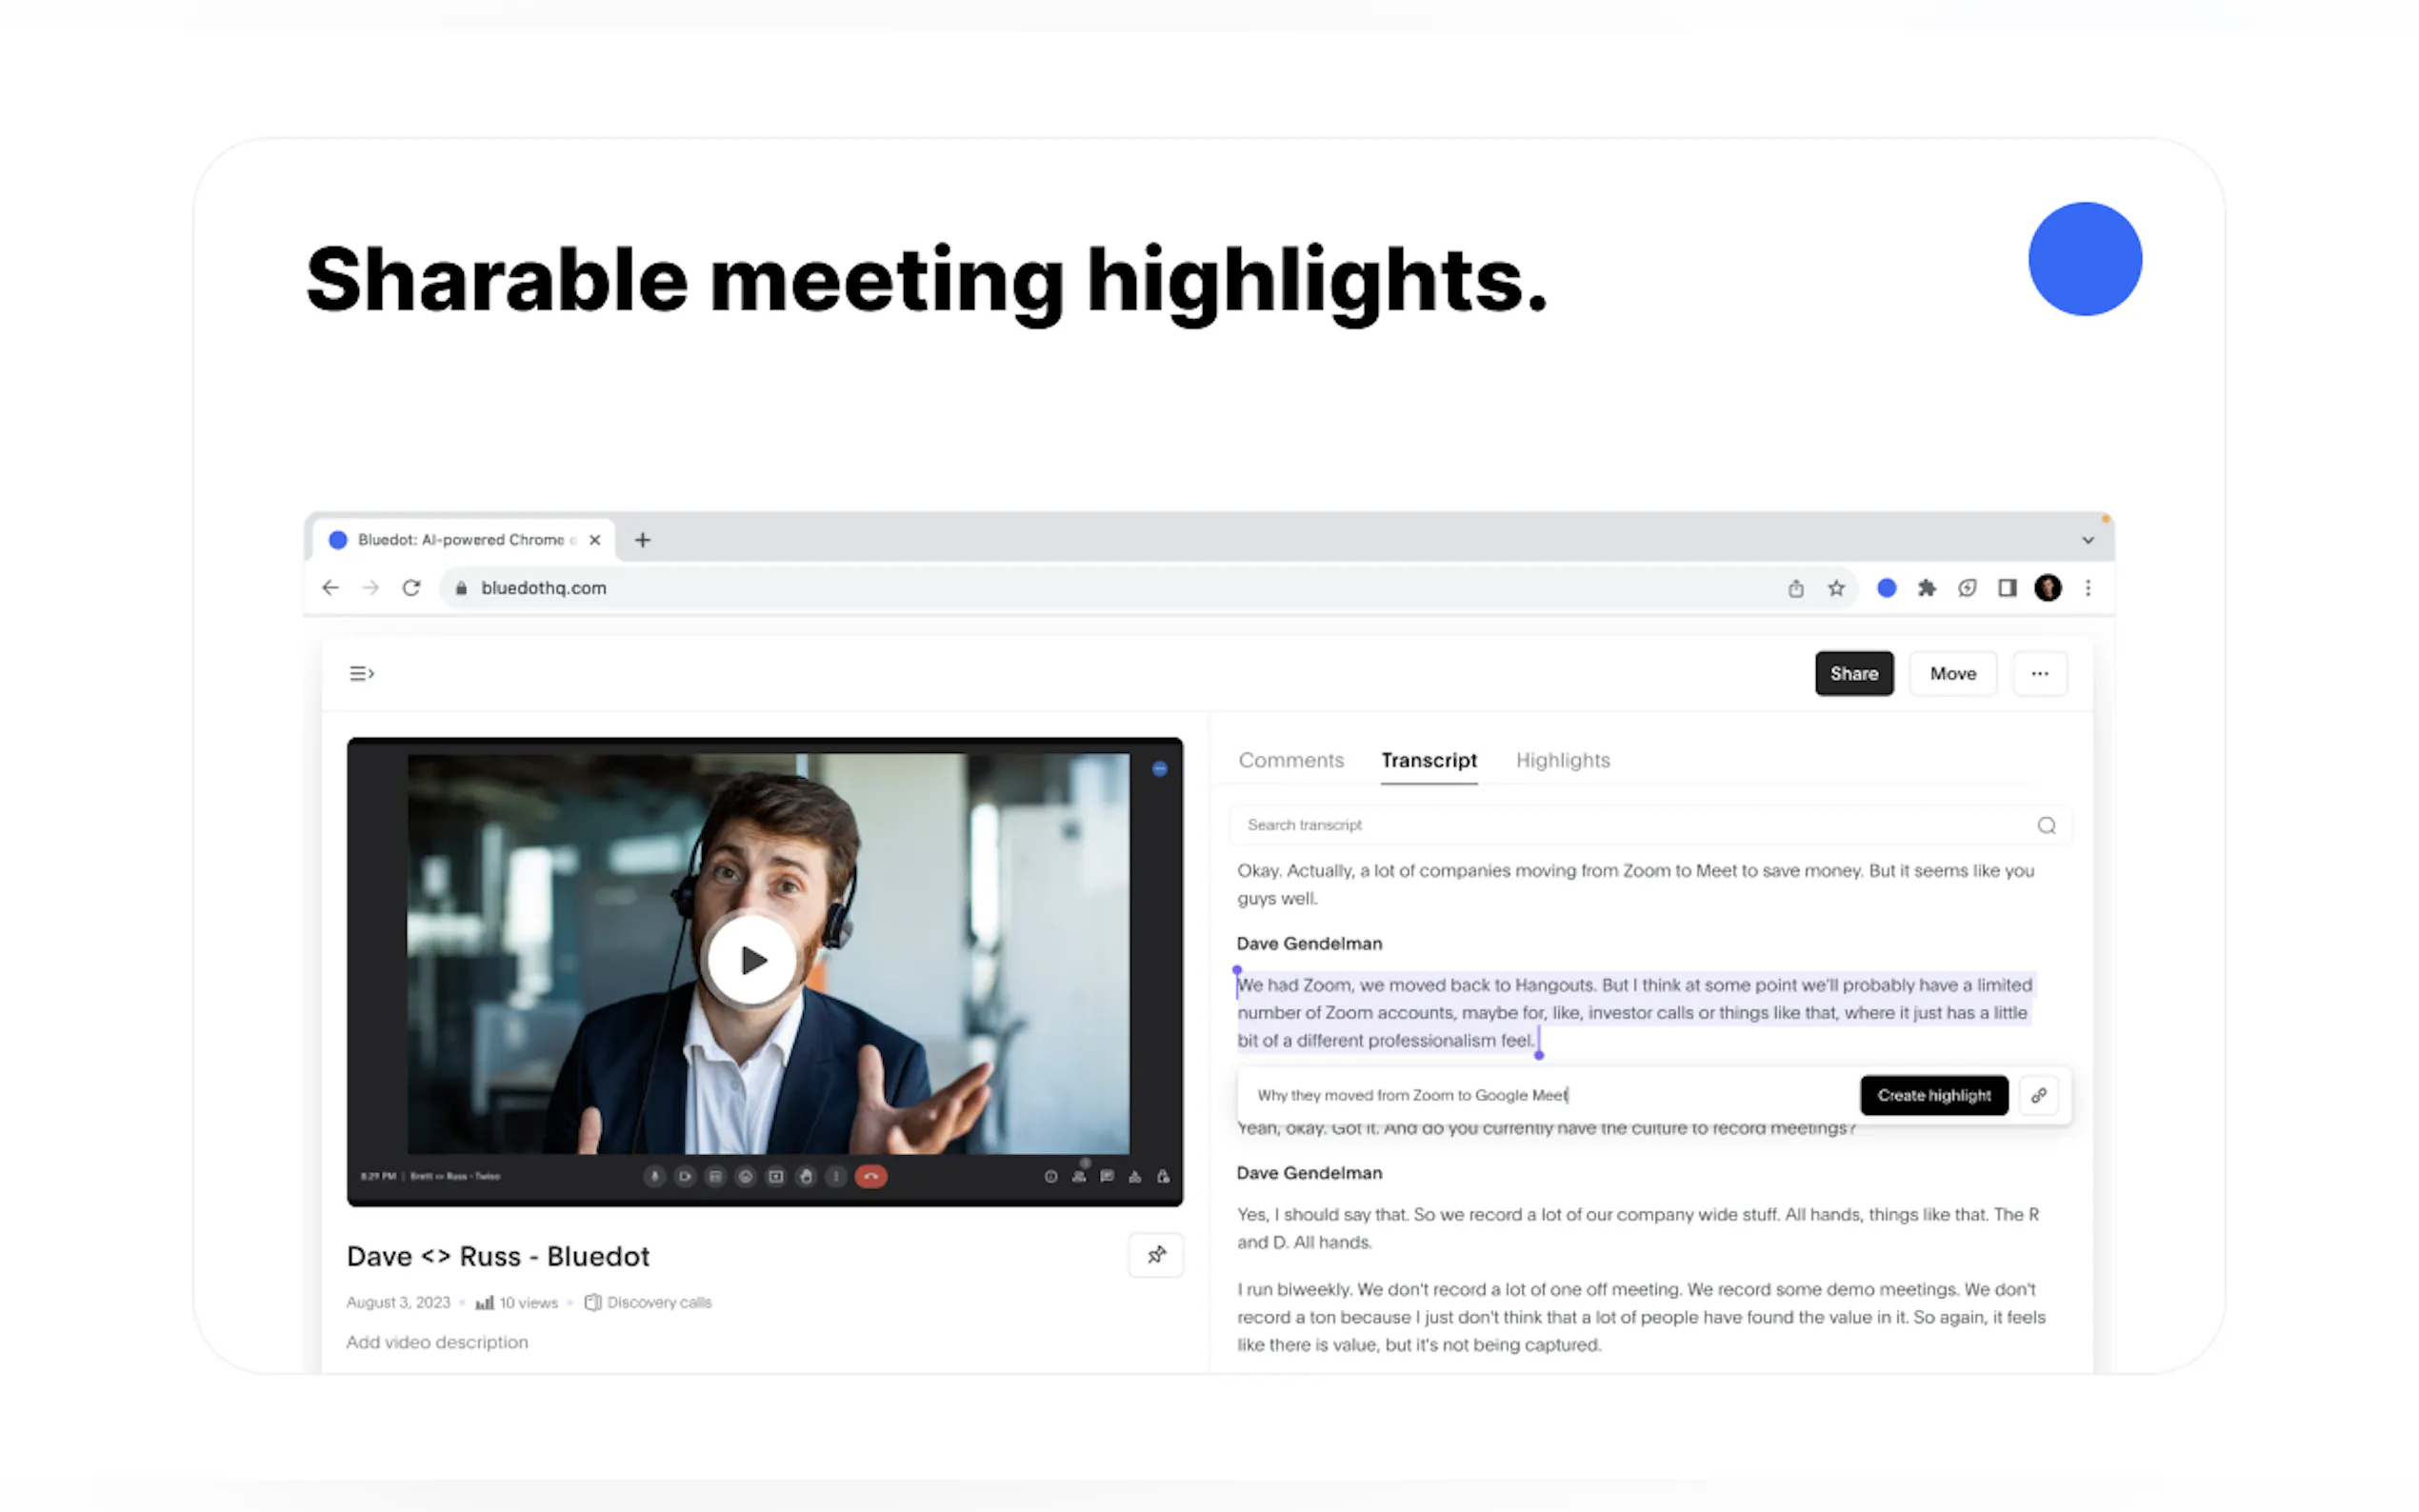Click the Dave <> Russ - Bluedot title
The image size is (2419, 1512).
point(497,1255)
